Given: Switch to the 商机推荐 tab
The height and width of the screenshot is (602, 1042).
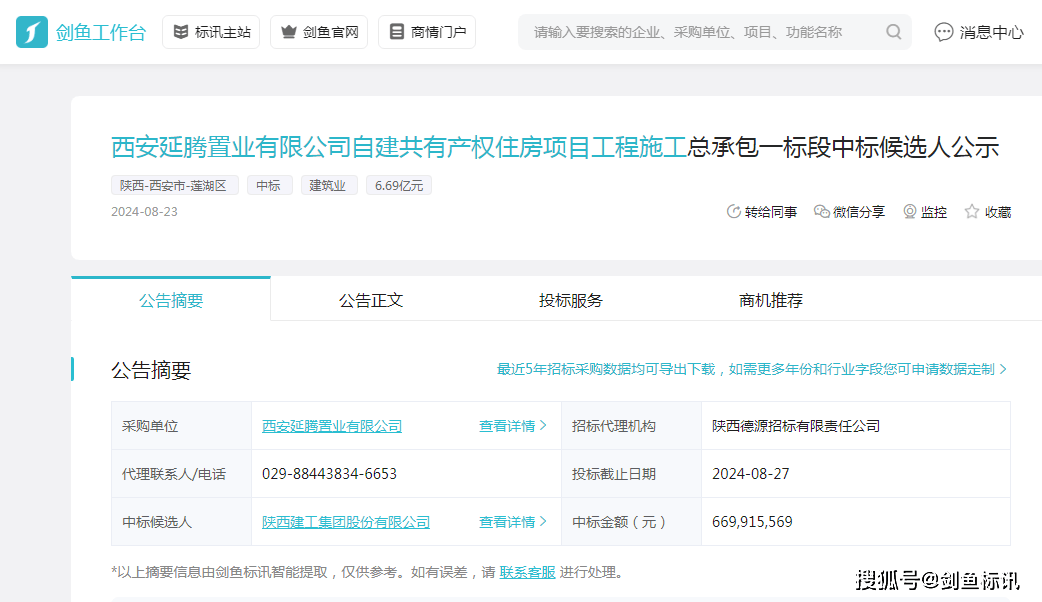Looking at the screenshot, I should [771, 300].
